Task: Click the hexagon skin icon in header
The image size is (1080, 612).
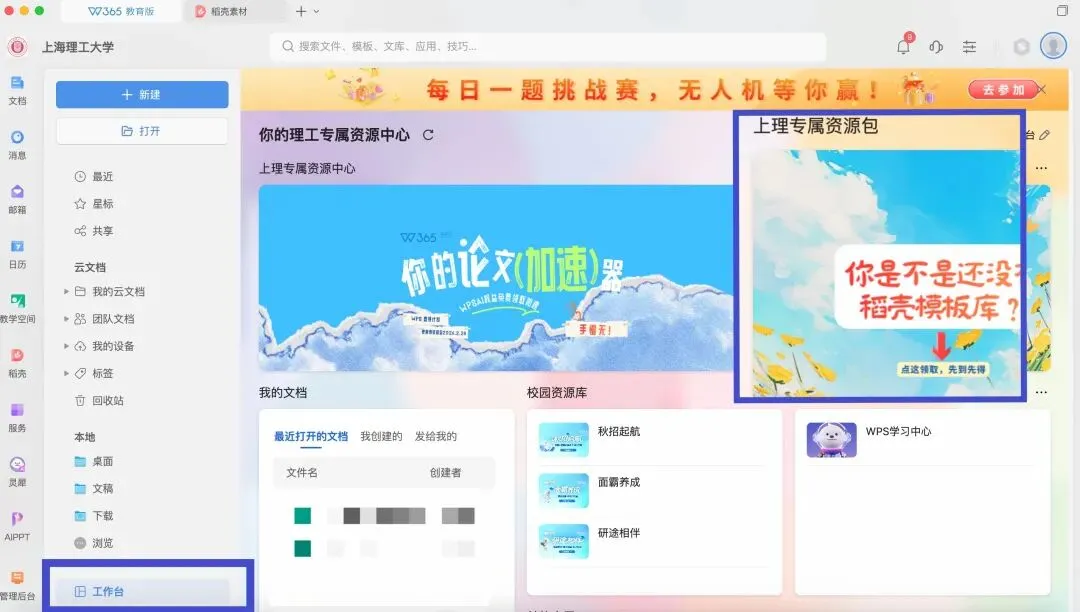Action: click(1021, 47)
